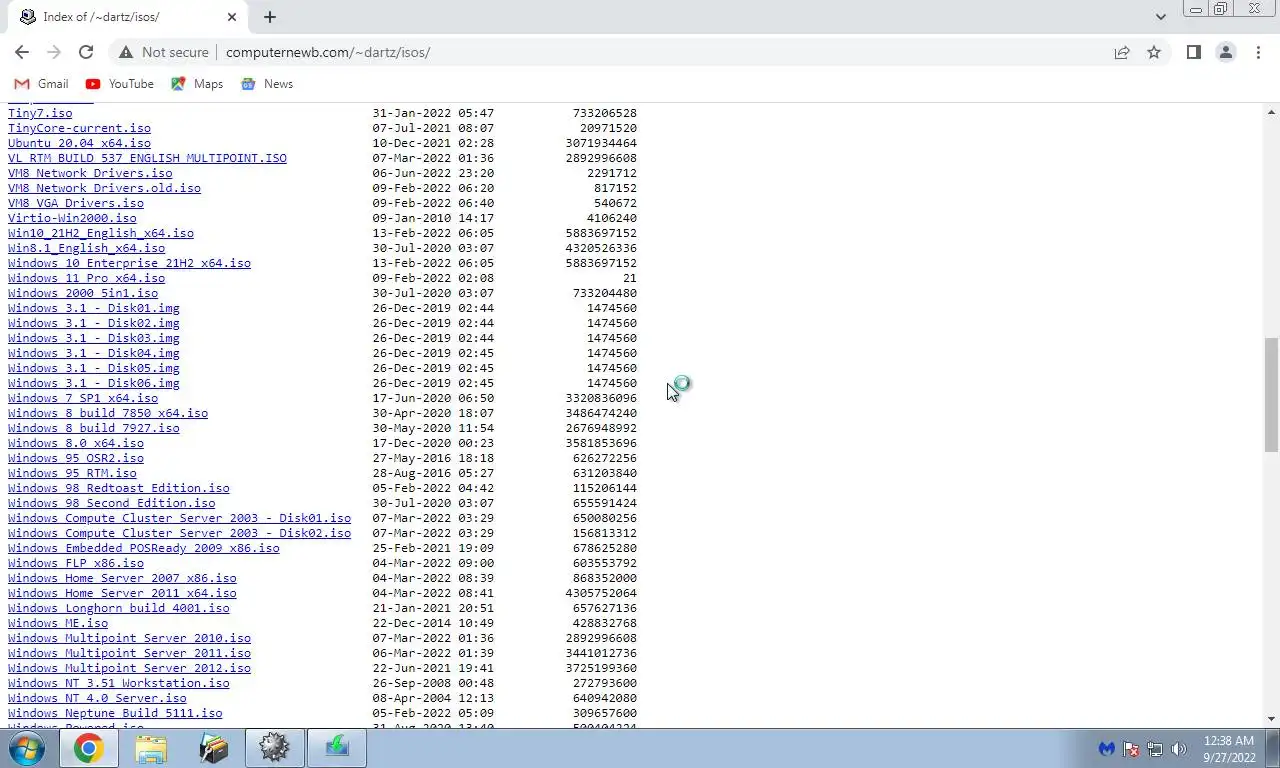Download Windows_Multipoint_Server_2012.iso
This screenshot has height=768, width=1280.
click(129, 668)
